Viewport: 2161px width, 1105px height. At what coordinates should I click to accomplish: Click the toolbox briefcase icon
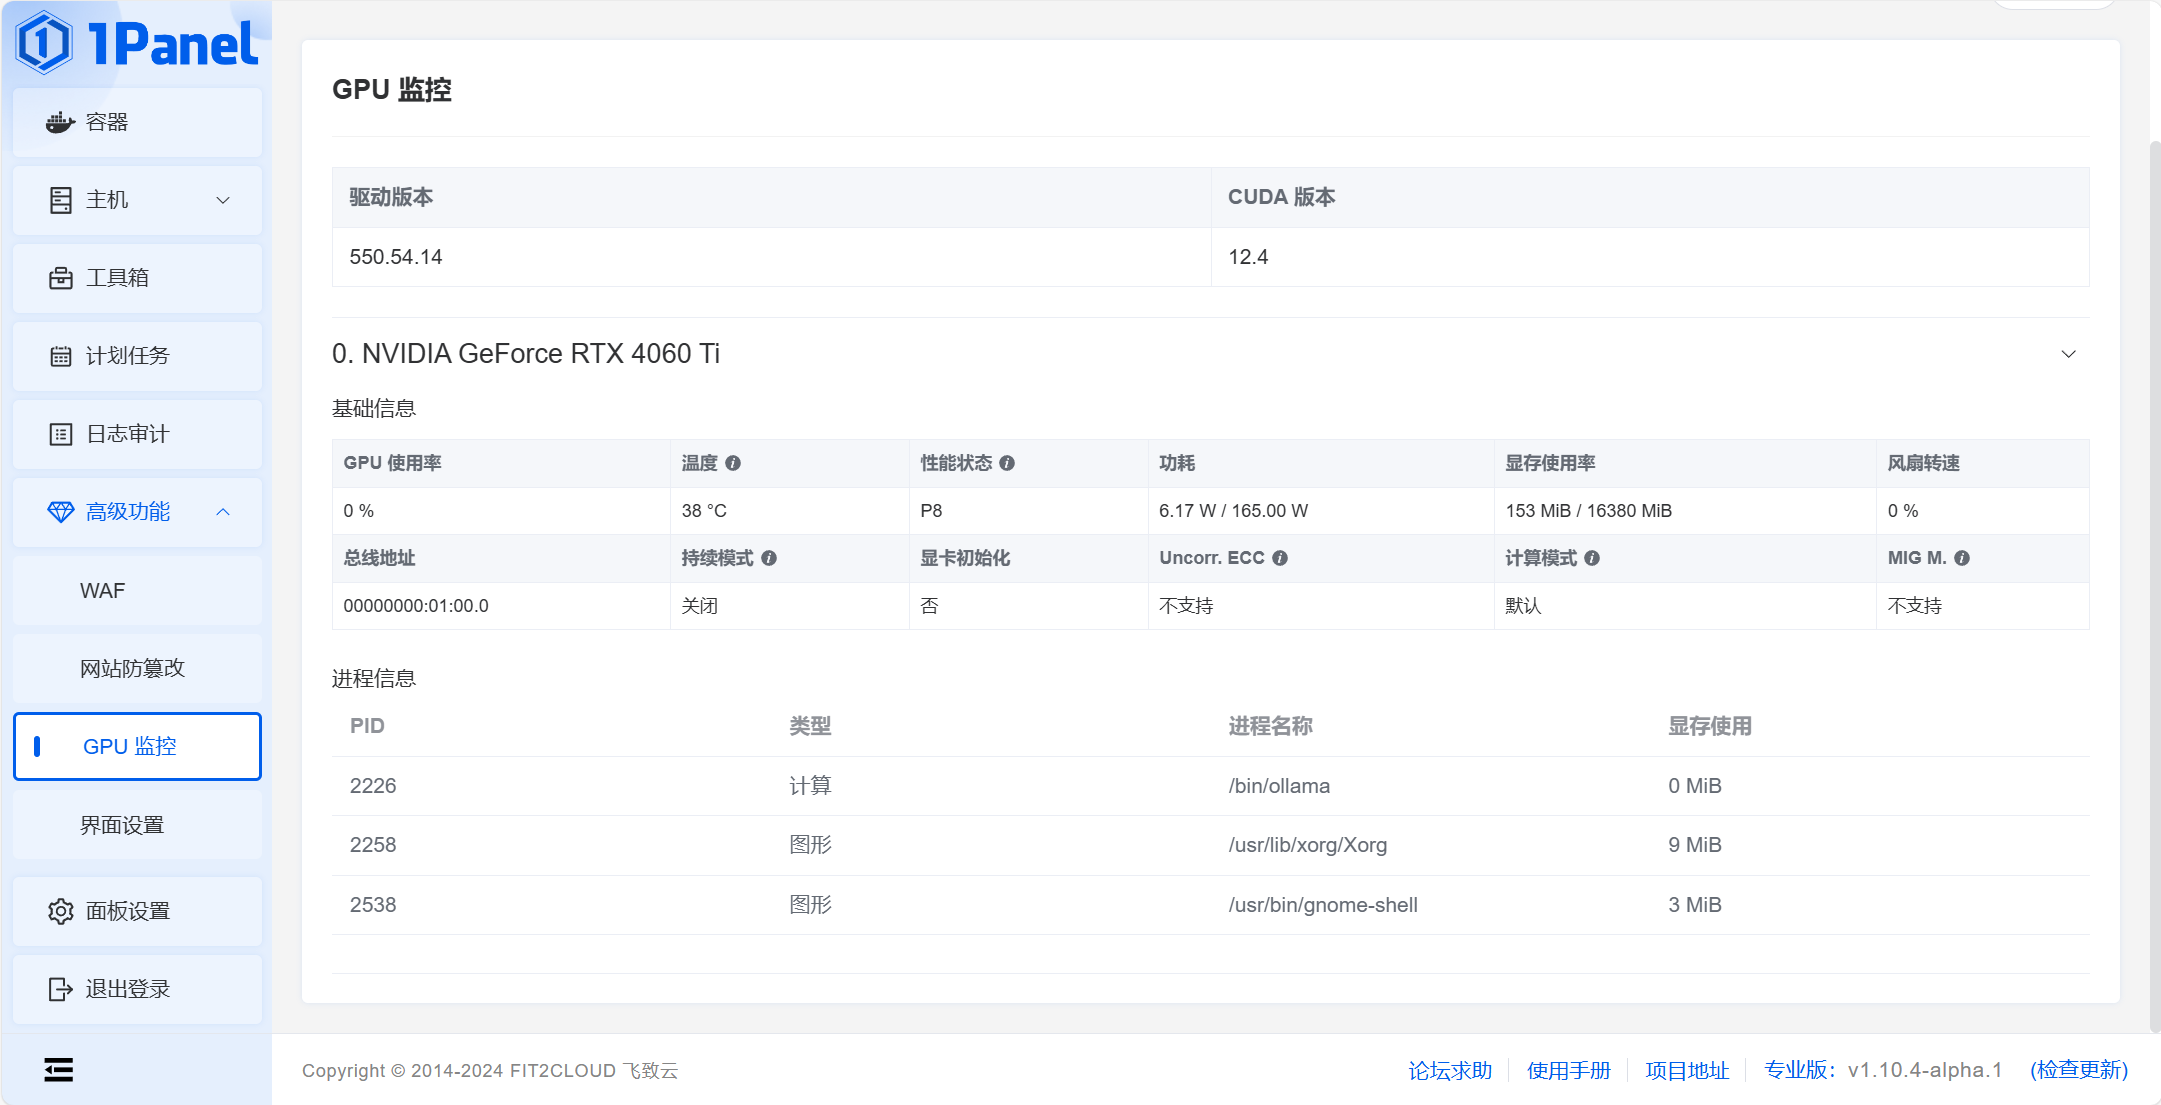pos(60,278)
